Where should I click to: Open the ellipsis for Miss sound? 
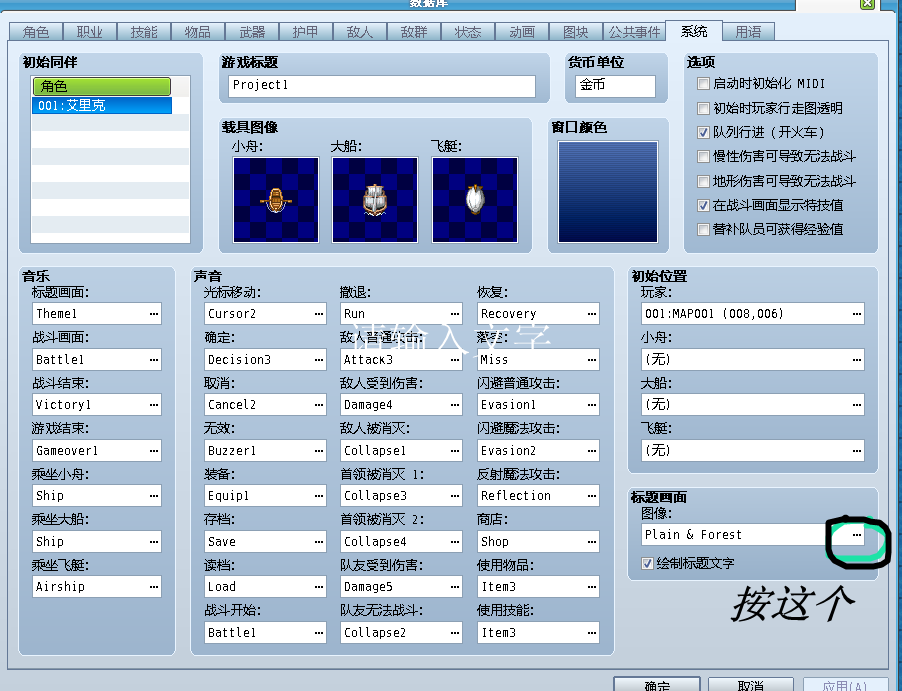pos(592,360)
